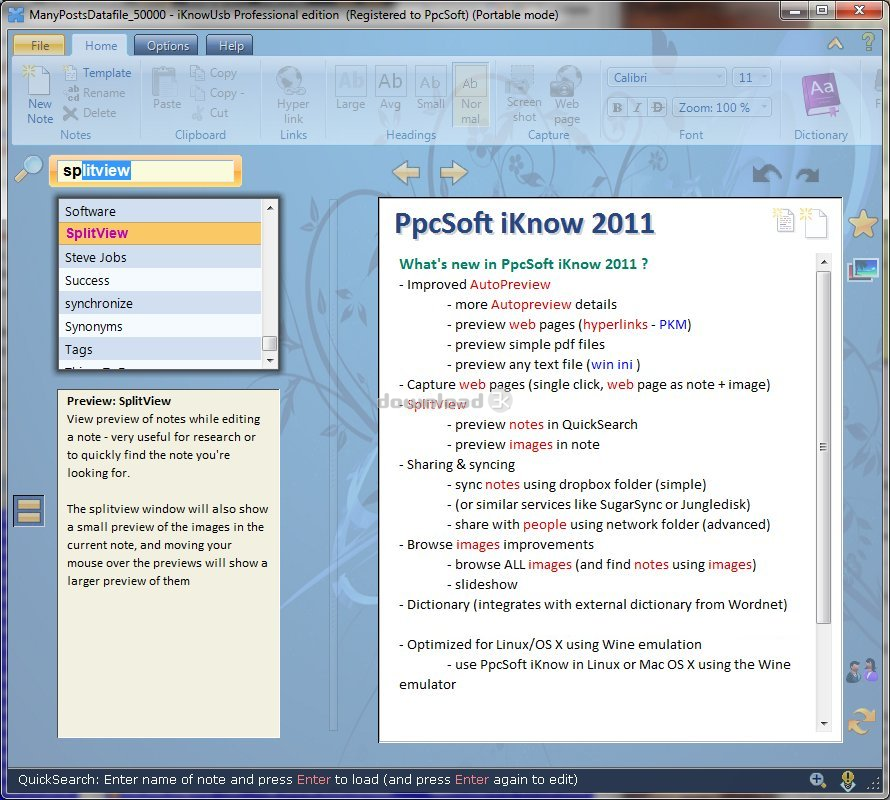
Task: Rename the current note
Action: tap(94, 93)
